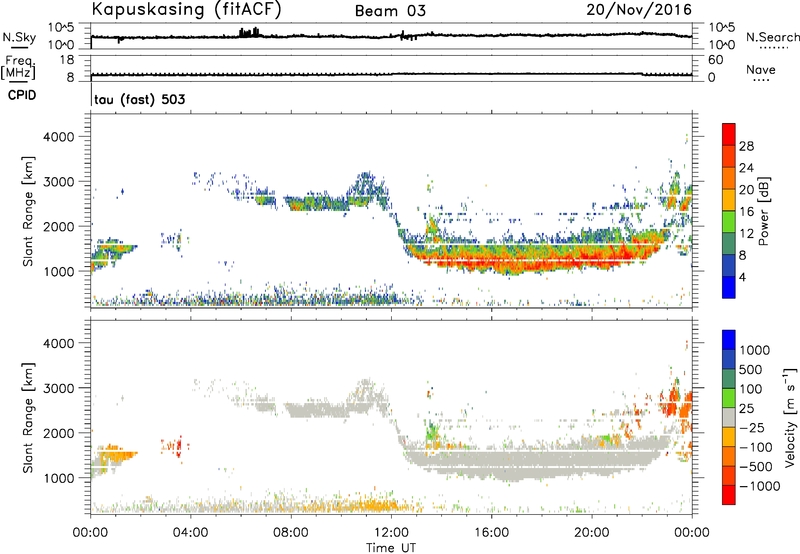The height and width of the screenshot is (554, 800).
Task: Click the "Kapuskasing (fitACF)" plot title
Action: pos(186,10)
